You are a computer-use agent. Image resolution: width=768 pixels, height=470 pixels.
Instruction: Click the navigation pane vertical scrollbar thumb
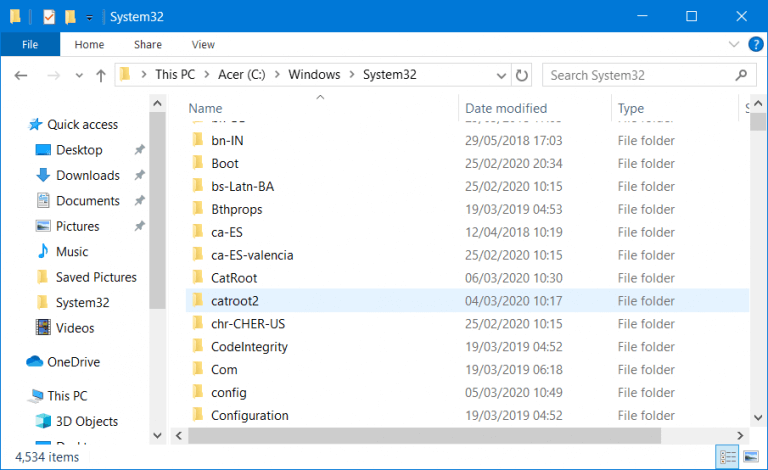point(157,211)
